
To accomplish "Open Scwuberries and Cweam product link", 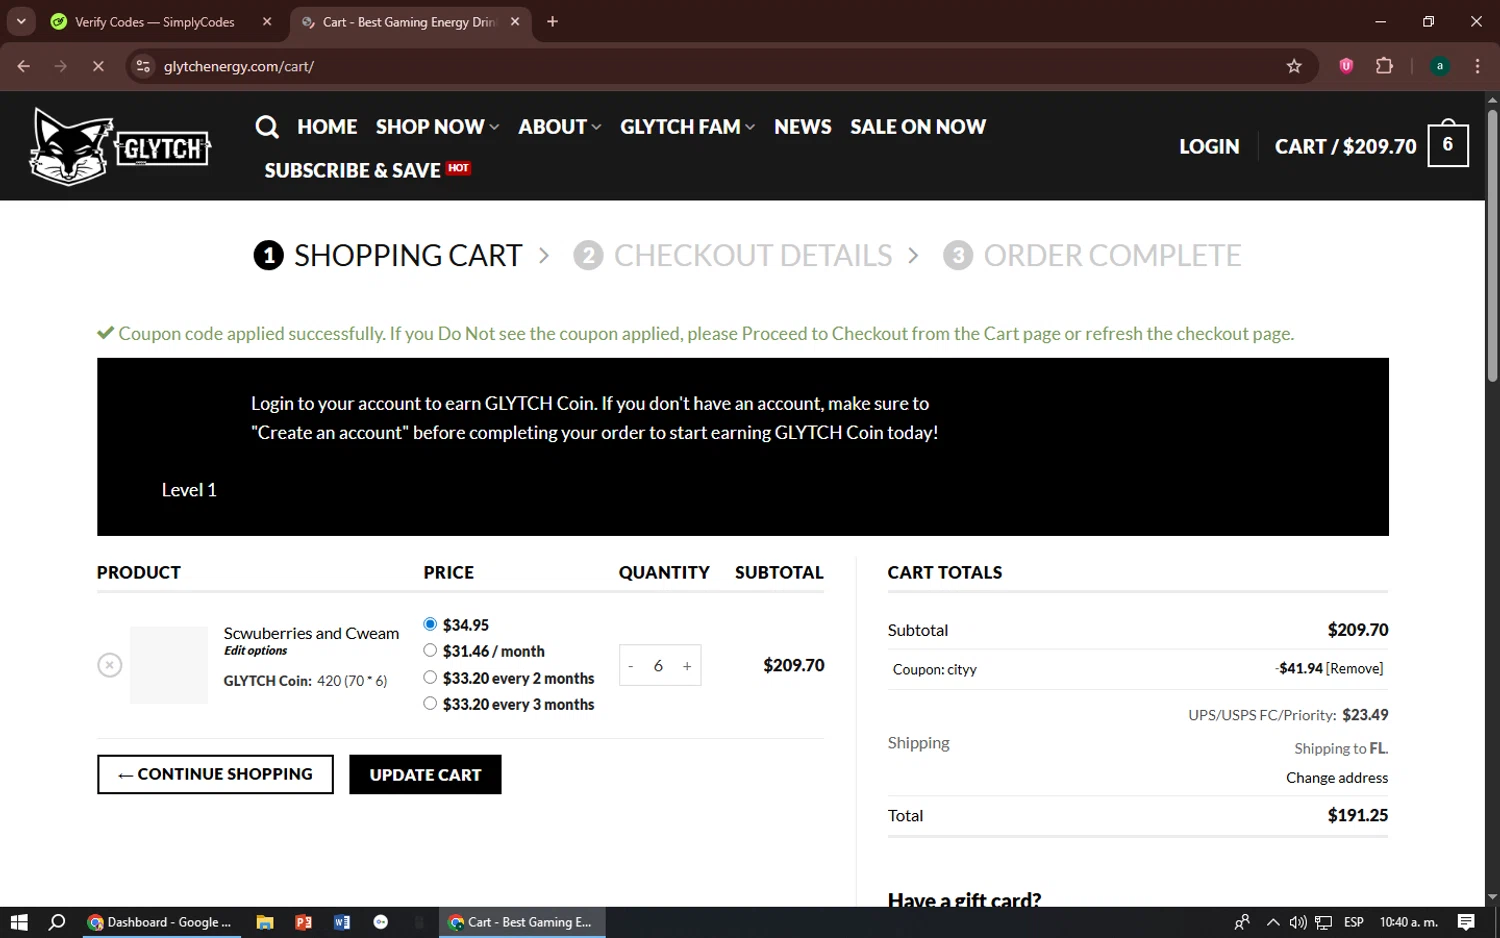I will [311, 633].
